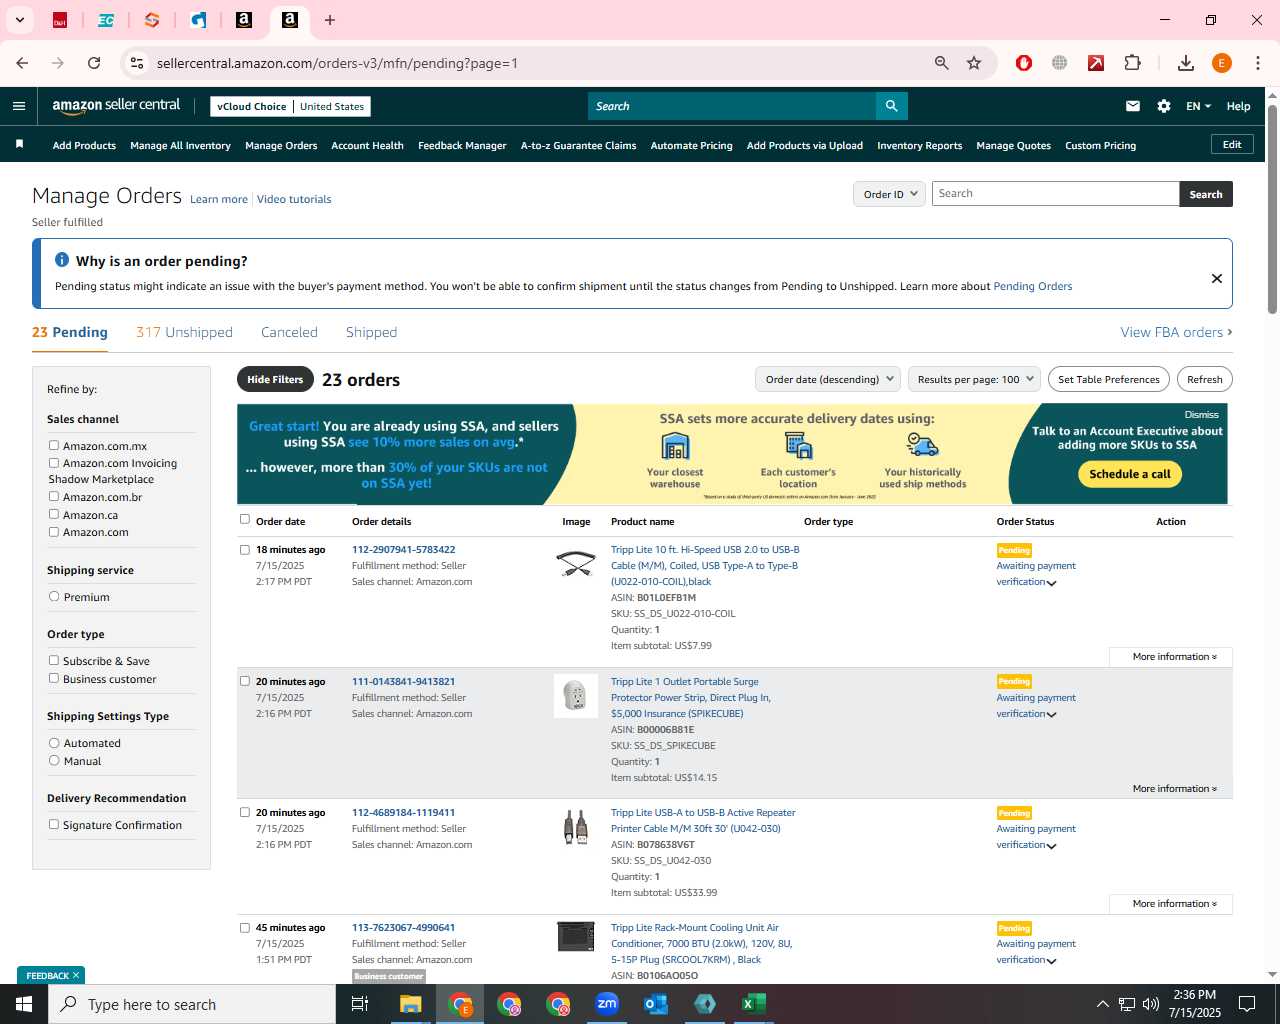This screenshot has width=1280, height=1024.
Task: Open Manage All Inventory menu
Action: click(180, 145)
